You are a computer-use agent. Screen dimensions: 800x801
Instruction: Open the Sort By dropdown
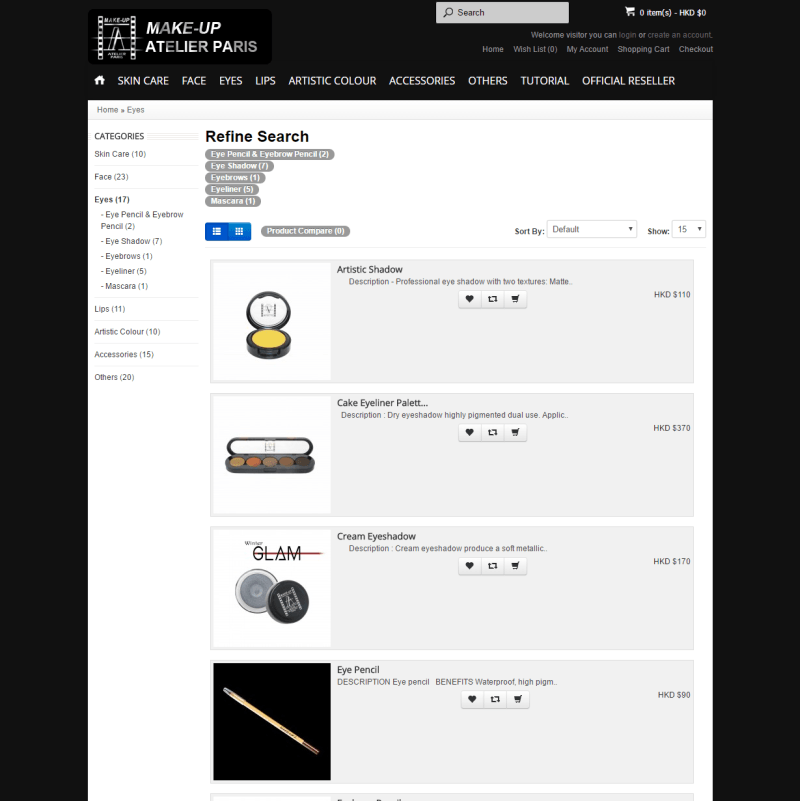click(592, 229)
